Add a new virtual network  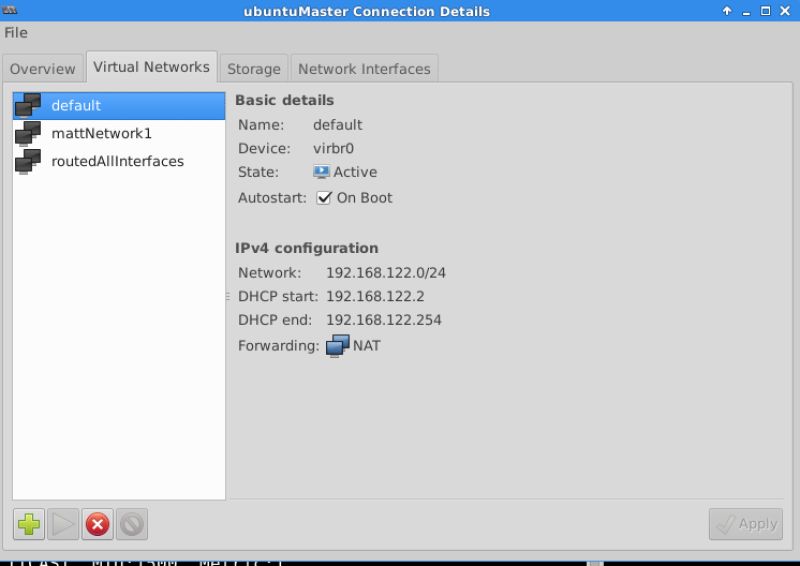pyautogui.click(x=29, y=524)
